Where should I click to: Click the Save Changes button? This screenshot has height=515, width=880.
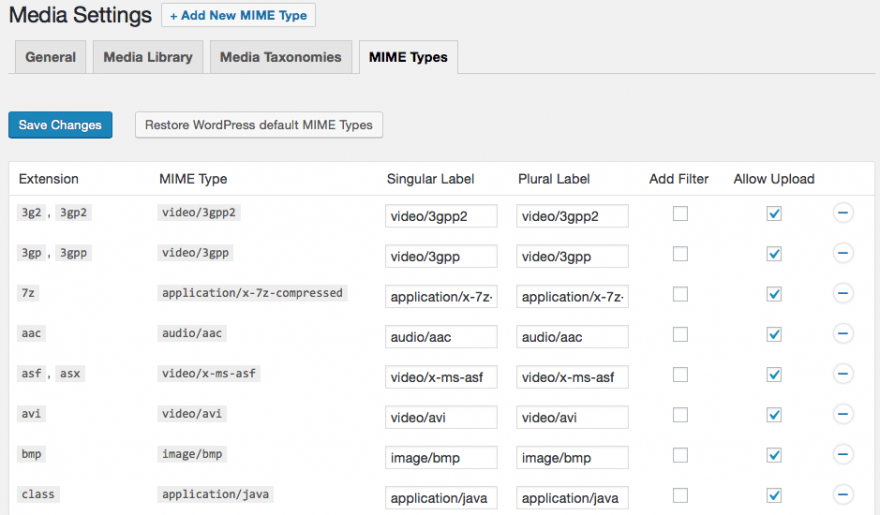60,125
